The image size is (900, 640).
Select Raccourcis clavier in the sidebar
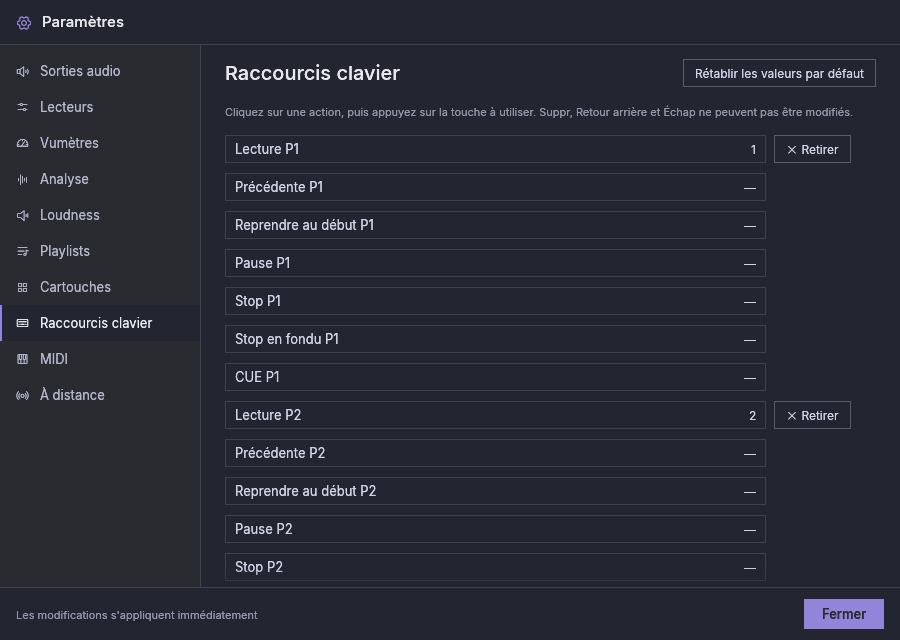pos(100,323)
